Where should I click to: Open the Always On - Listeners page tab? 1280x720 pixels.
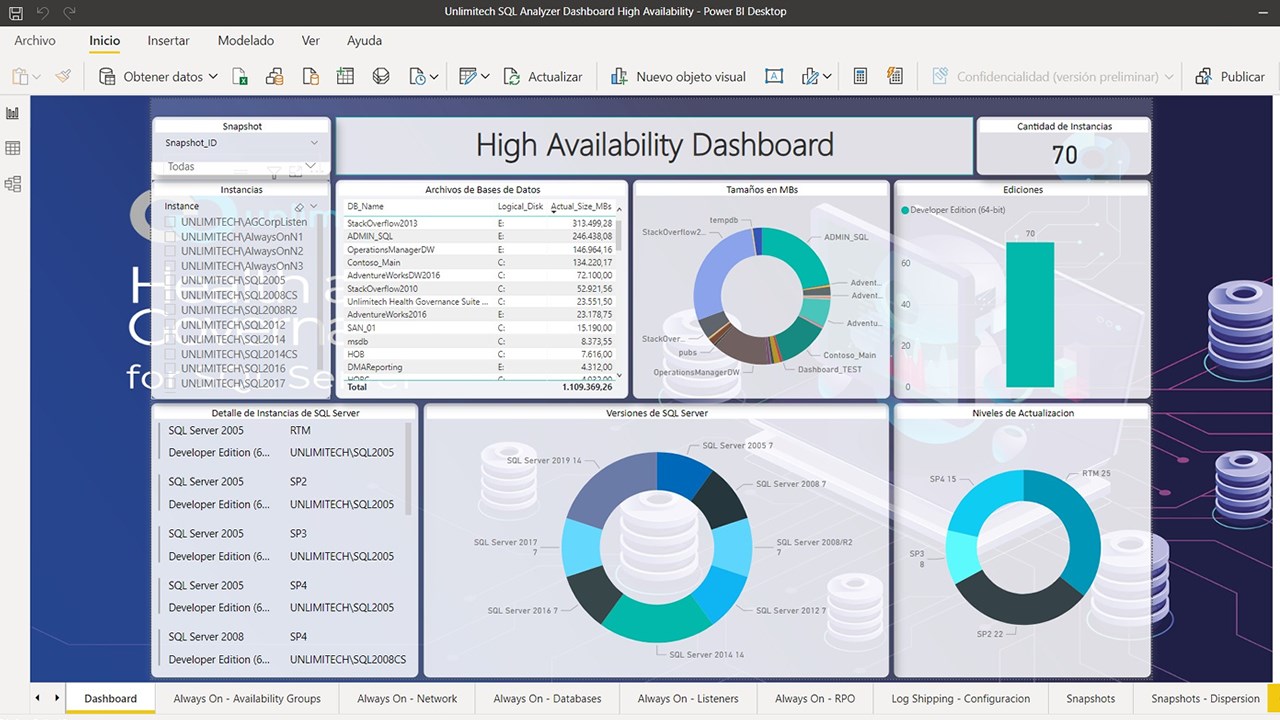tap(688, 698)
